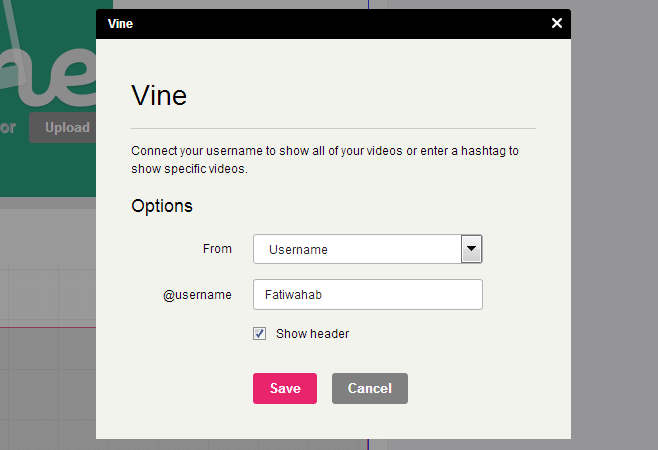The width and height of the screenshot is (658, 450).
Task: Click the Upload button behind the dialog
Action: pyautogui.click(x=63, y=127)
